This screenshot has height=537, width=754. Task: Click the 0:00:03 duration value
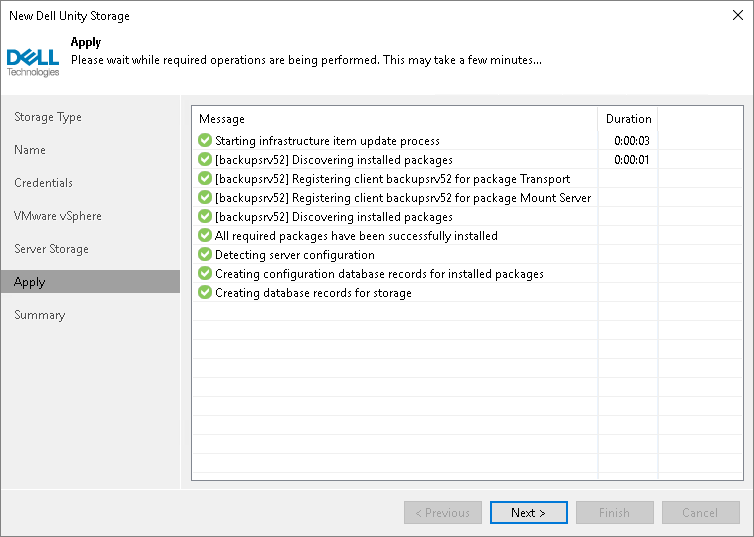tap(632, 140)
